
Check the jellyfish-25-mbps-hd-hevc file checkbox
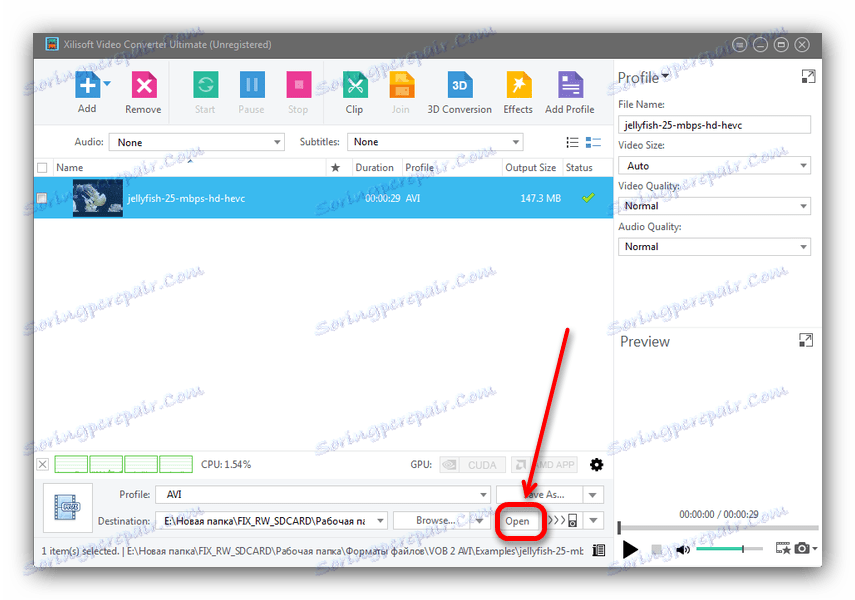[42, 198]
